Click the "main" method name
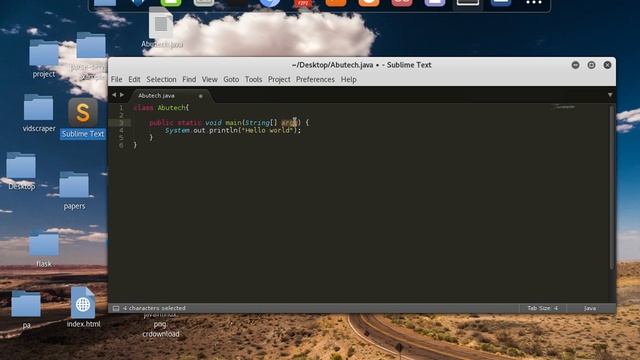The width and height of the screenshot is (640, 360). coord(233,122)
